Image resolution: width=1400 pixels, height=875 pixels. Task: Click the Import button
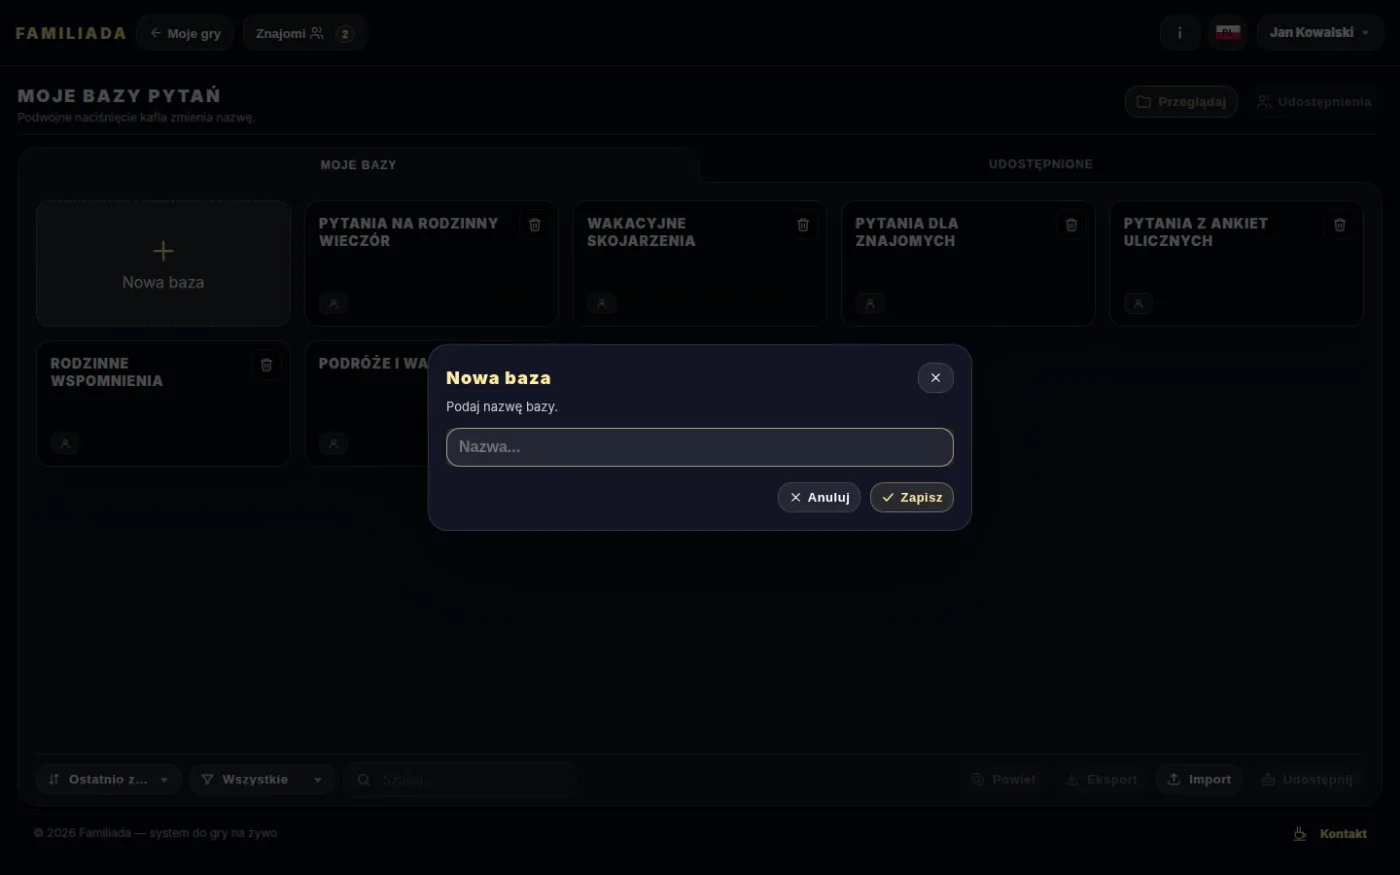click(1200, 780)
